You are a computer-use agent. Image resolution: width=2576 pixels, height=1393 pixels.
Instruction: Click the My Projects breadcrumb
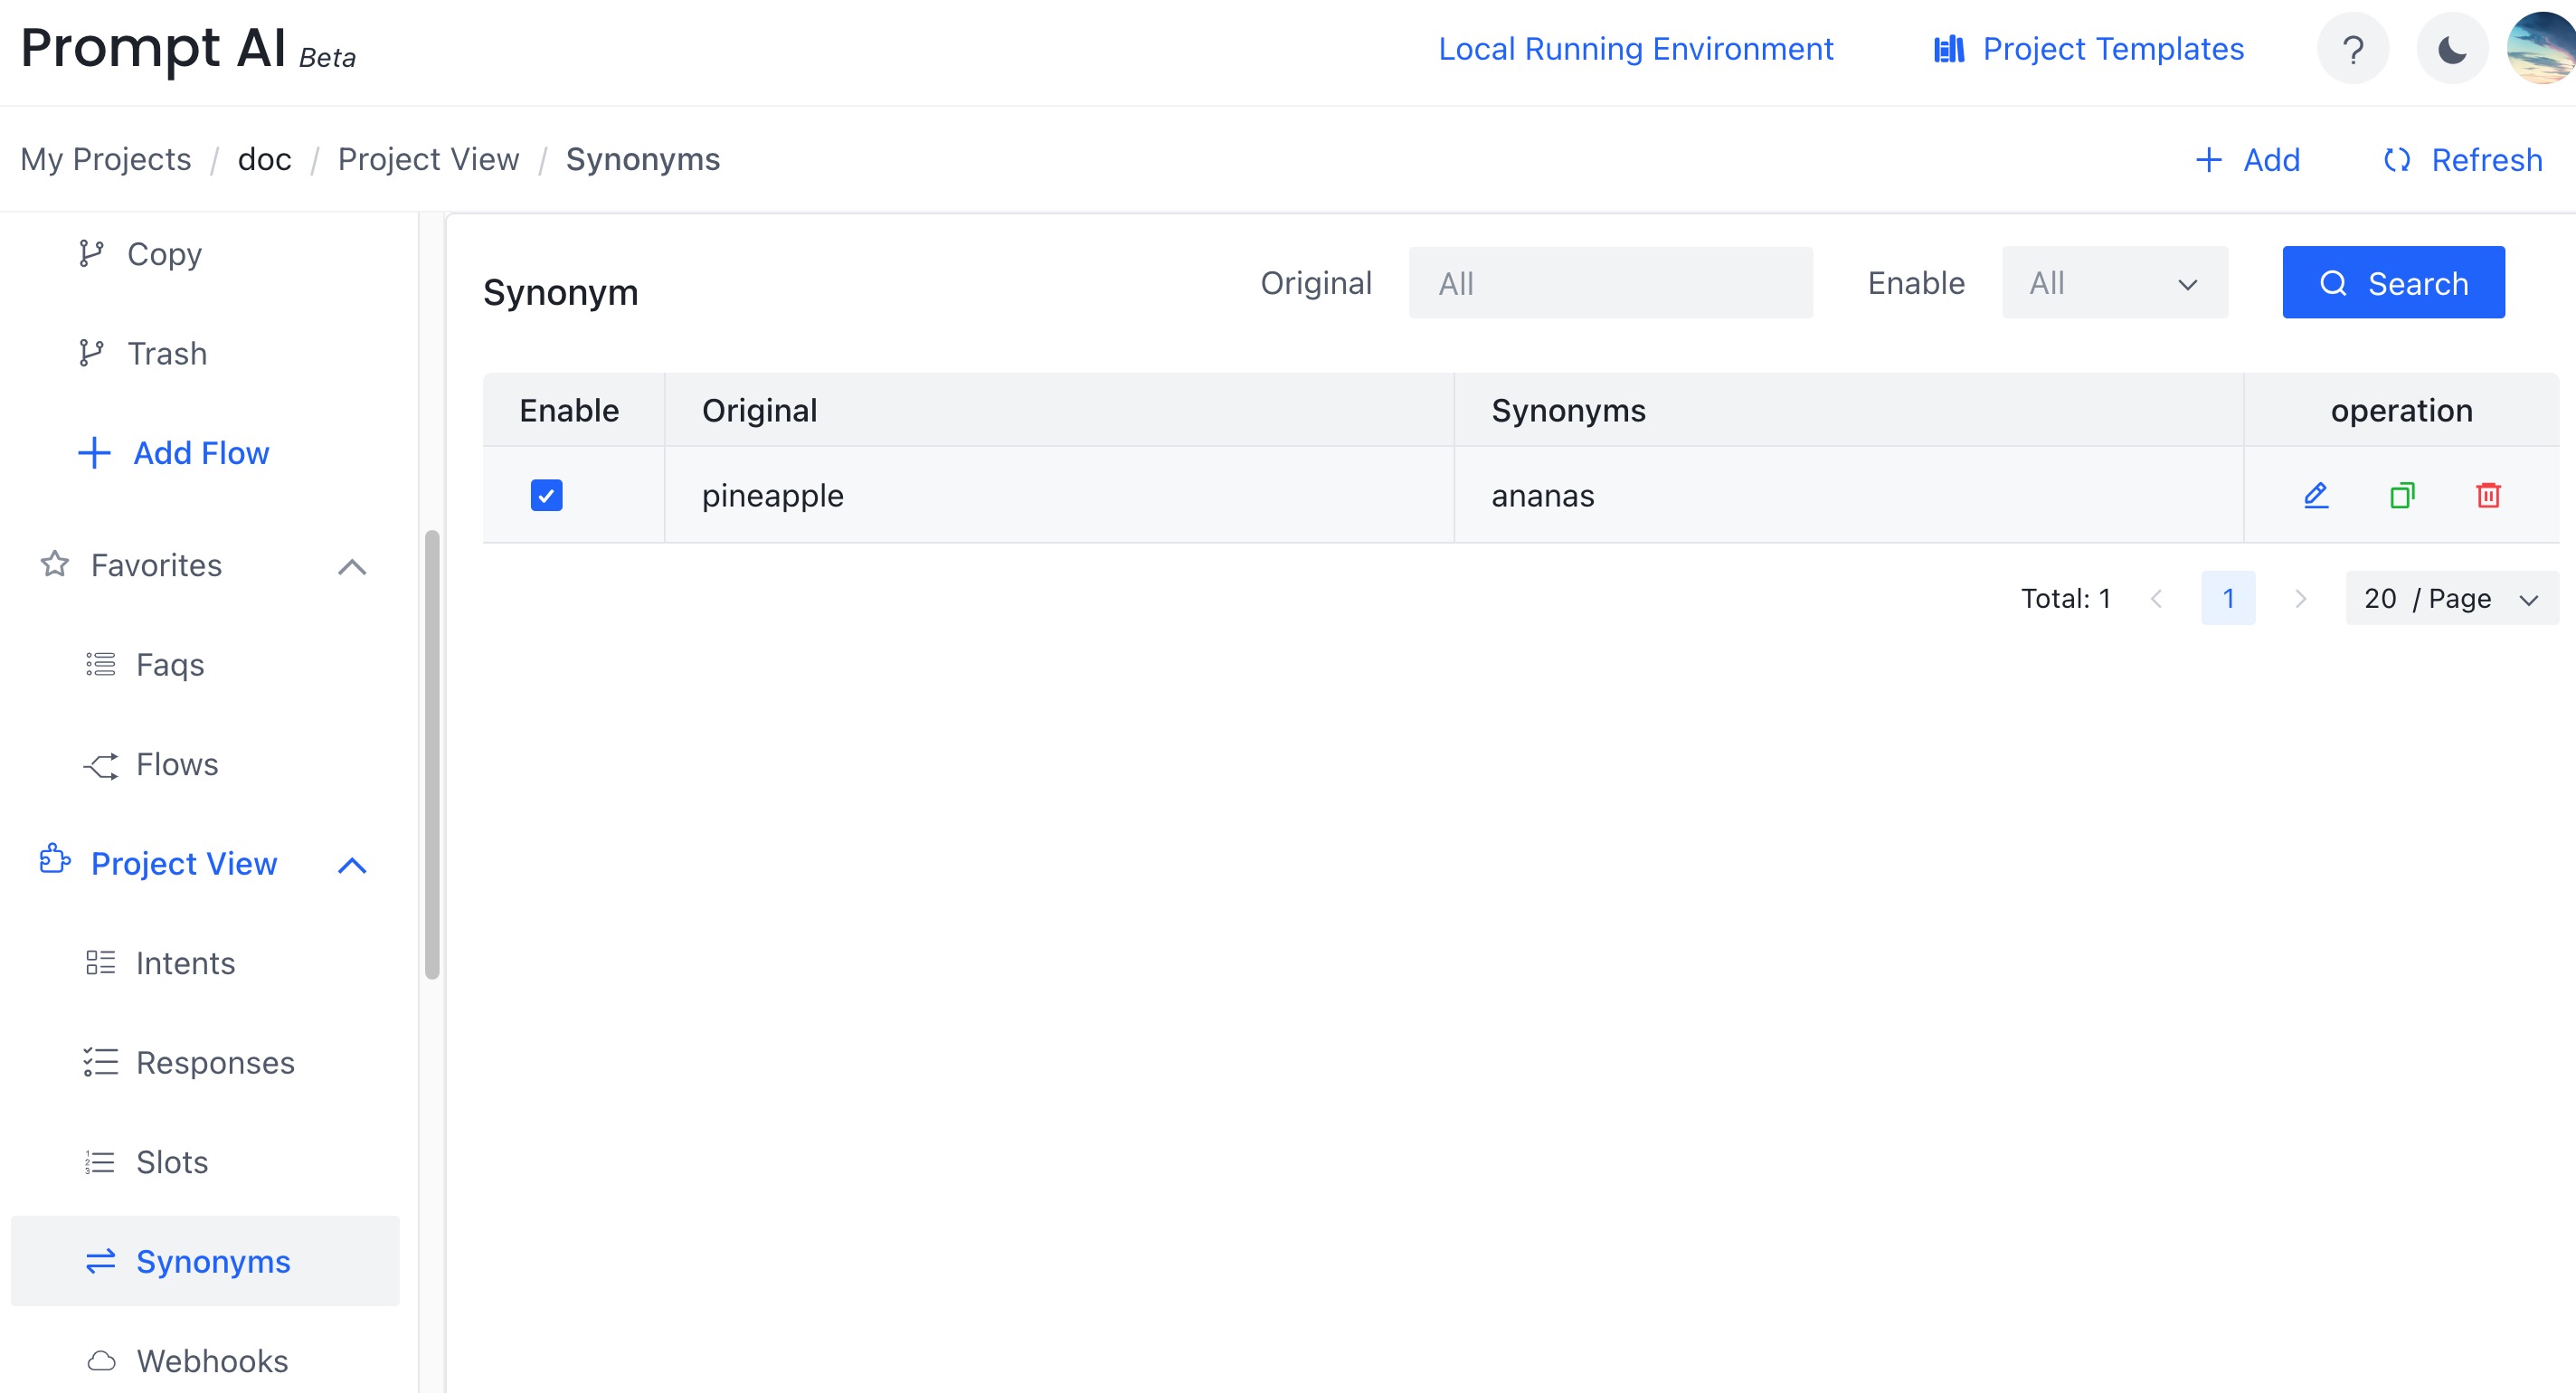[x=106, y=159]
